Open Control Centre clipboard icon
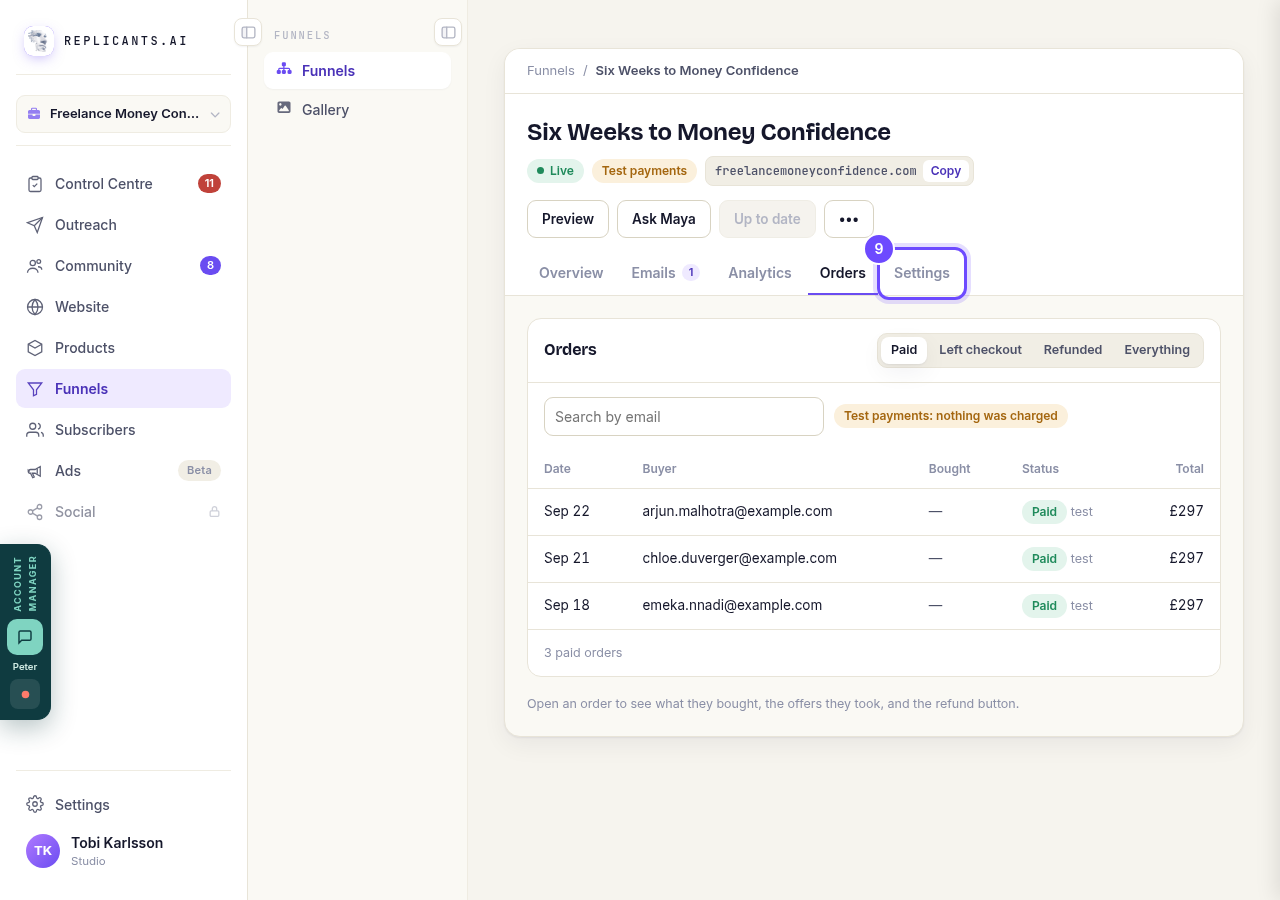 pyautogui.click(x=35, y=184)
